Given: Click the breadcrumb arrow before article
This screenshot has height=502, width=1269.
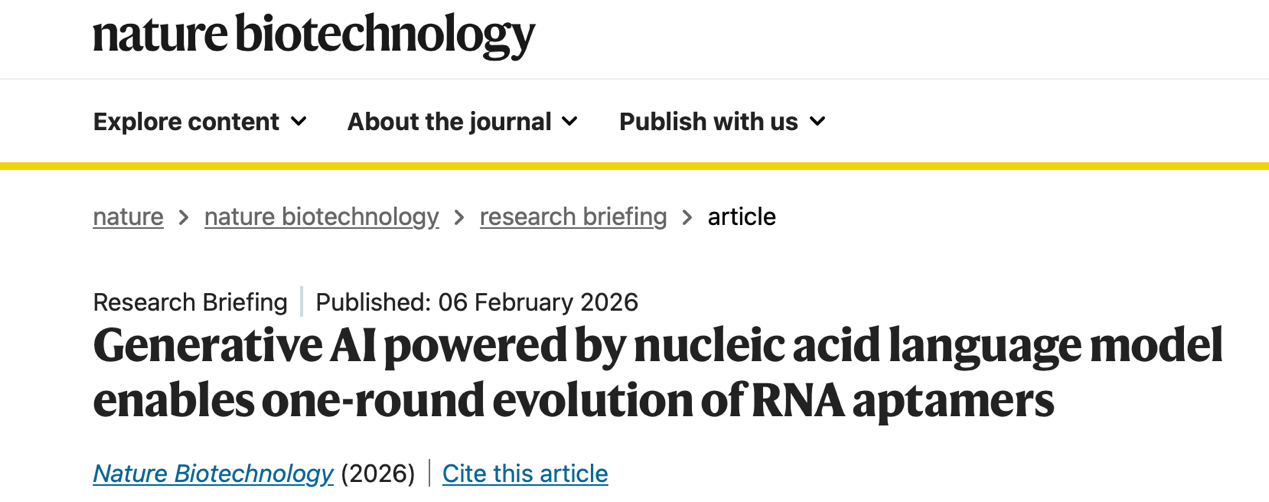Looking at the screenshot, I should pyautogui.click(x=687, y=217).
